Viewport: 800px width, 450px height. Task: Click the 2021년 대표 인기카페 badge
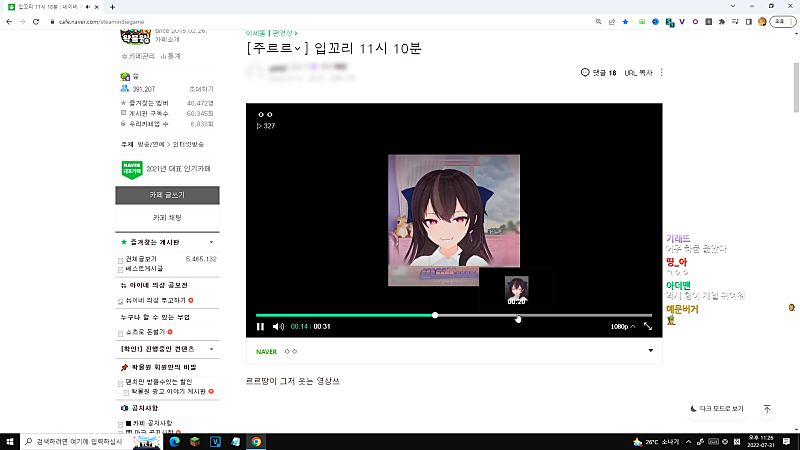click(166, 169)
